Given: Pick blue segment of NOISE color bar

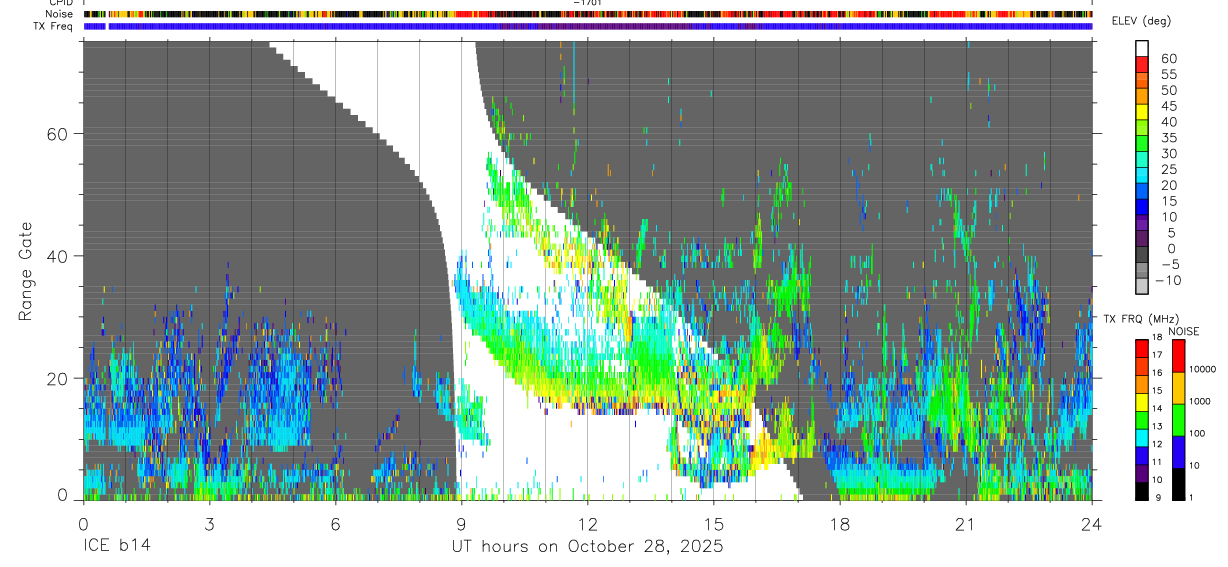Looking at the screenshot, I should [1178, 452].
